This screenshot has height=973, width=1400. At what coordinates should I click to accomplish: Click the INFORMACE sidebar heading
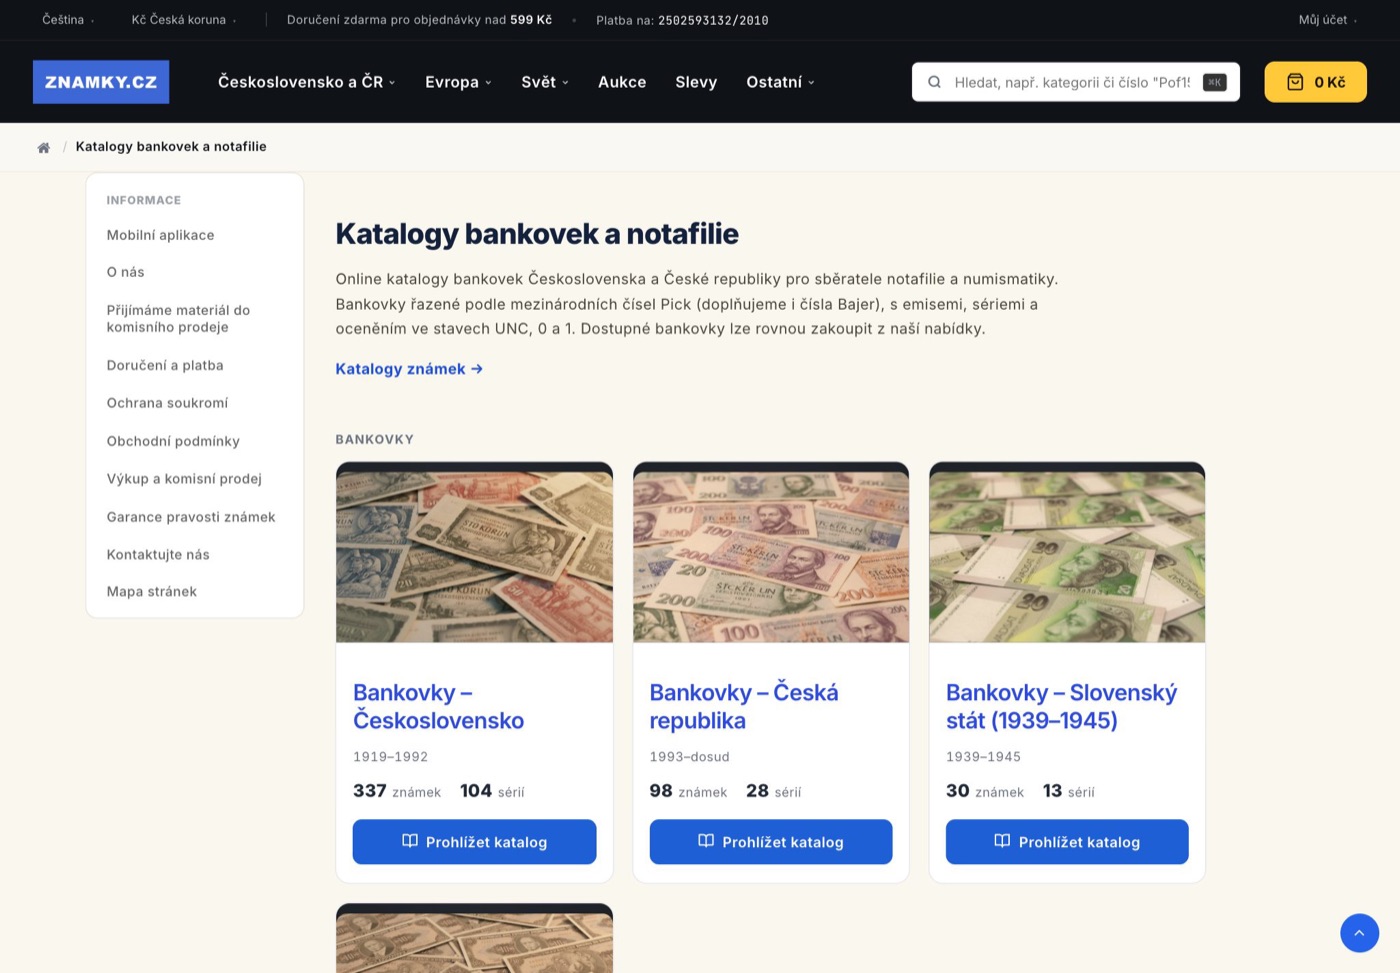[x=144, y=200]
